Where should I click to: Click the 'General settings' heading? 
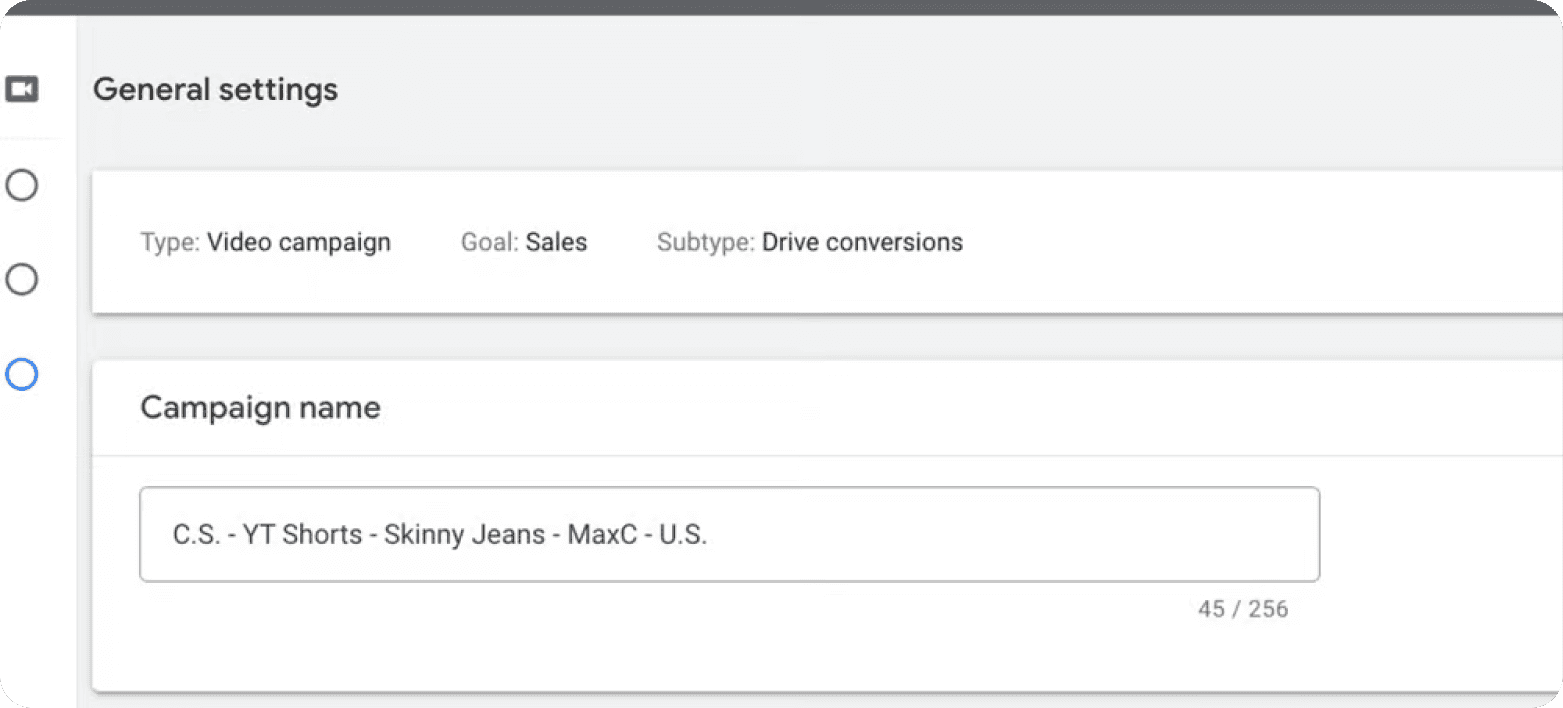tap(215, 90)
